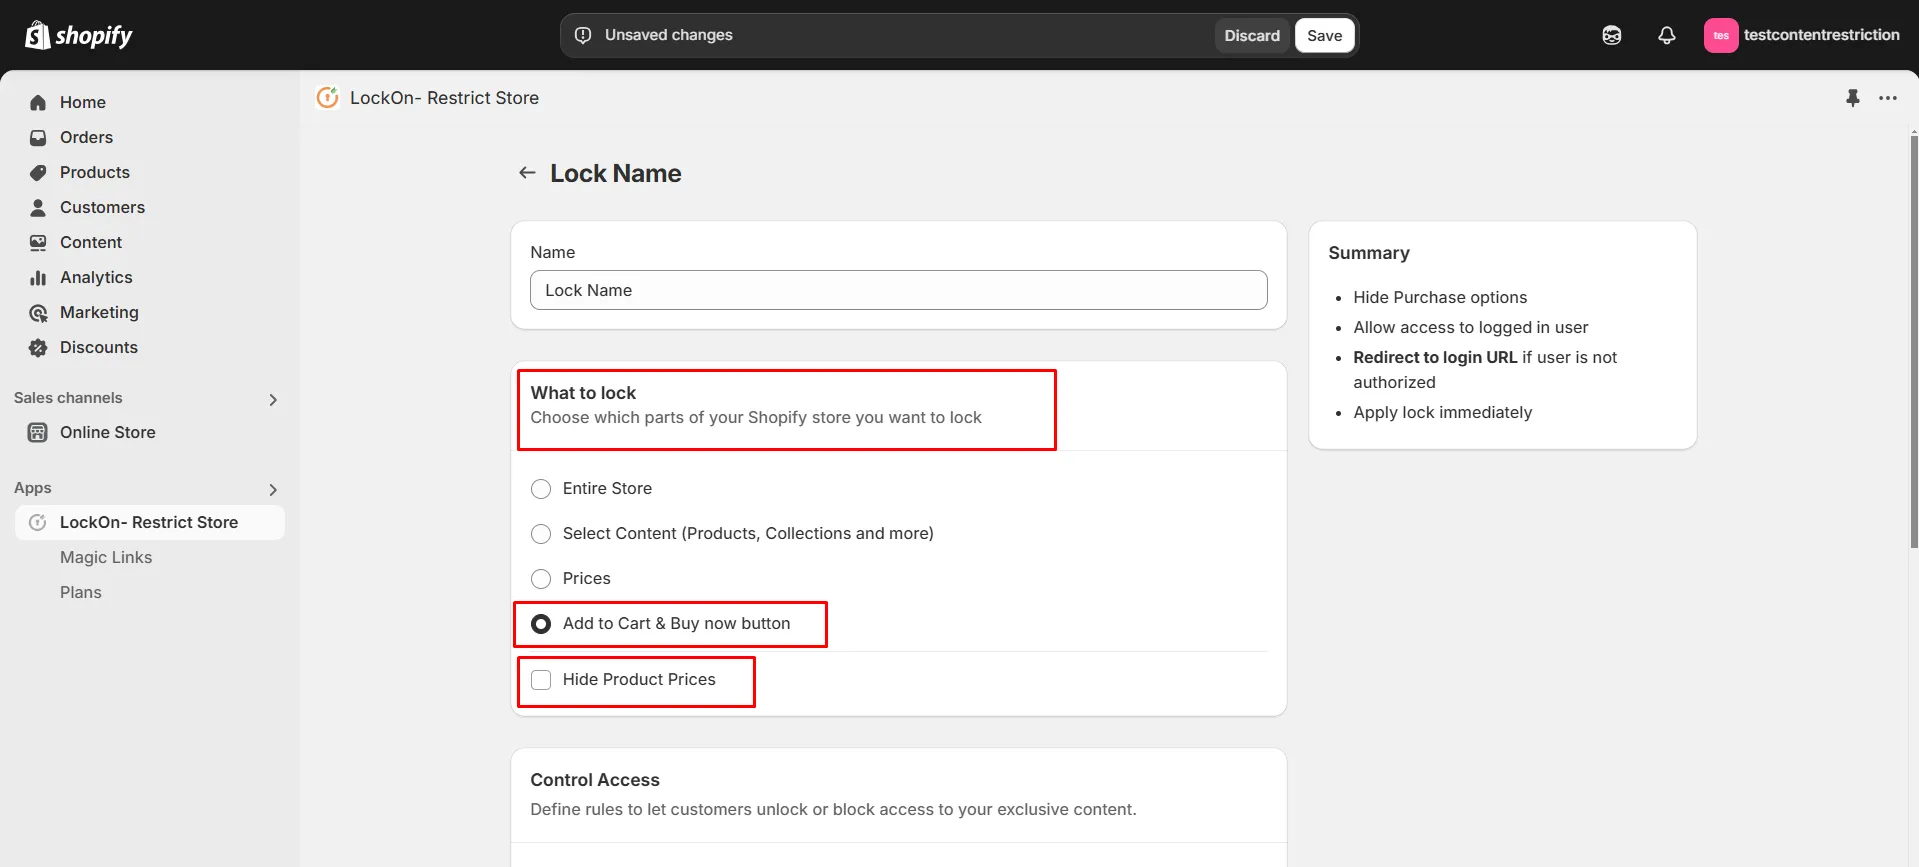Screen dimensions: 1919x867
Task: Enable the Hide Product Prices checkbox
Action: pos(541,680)
